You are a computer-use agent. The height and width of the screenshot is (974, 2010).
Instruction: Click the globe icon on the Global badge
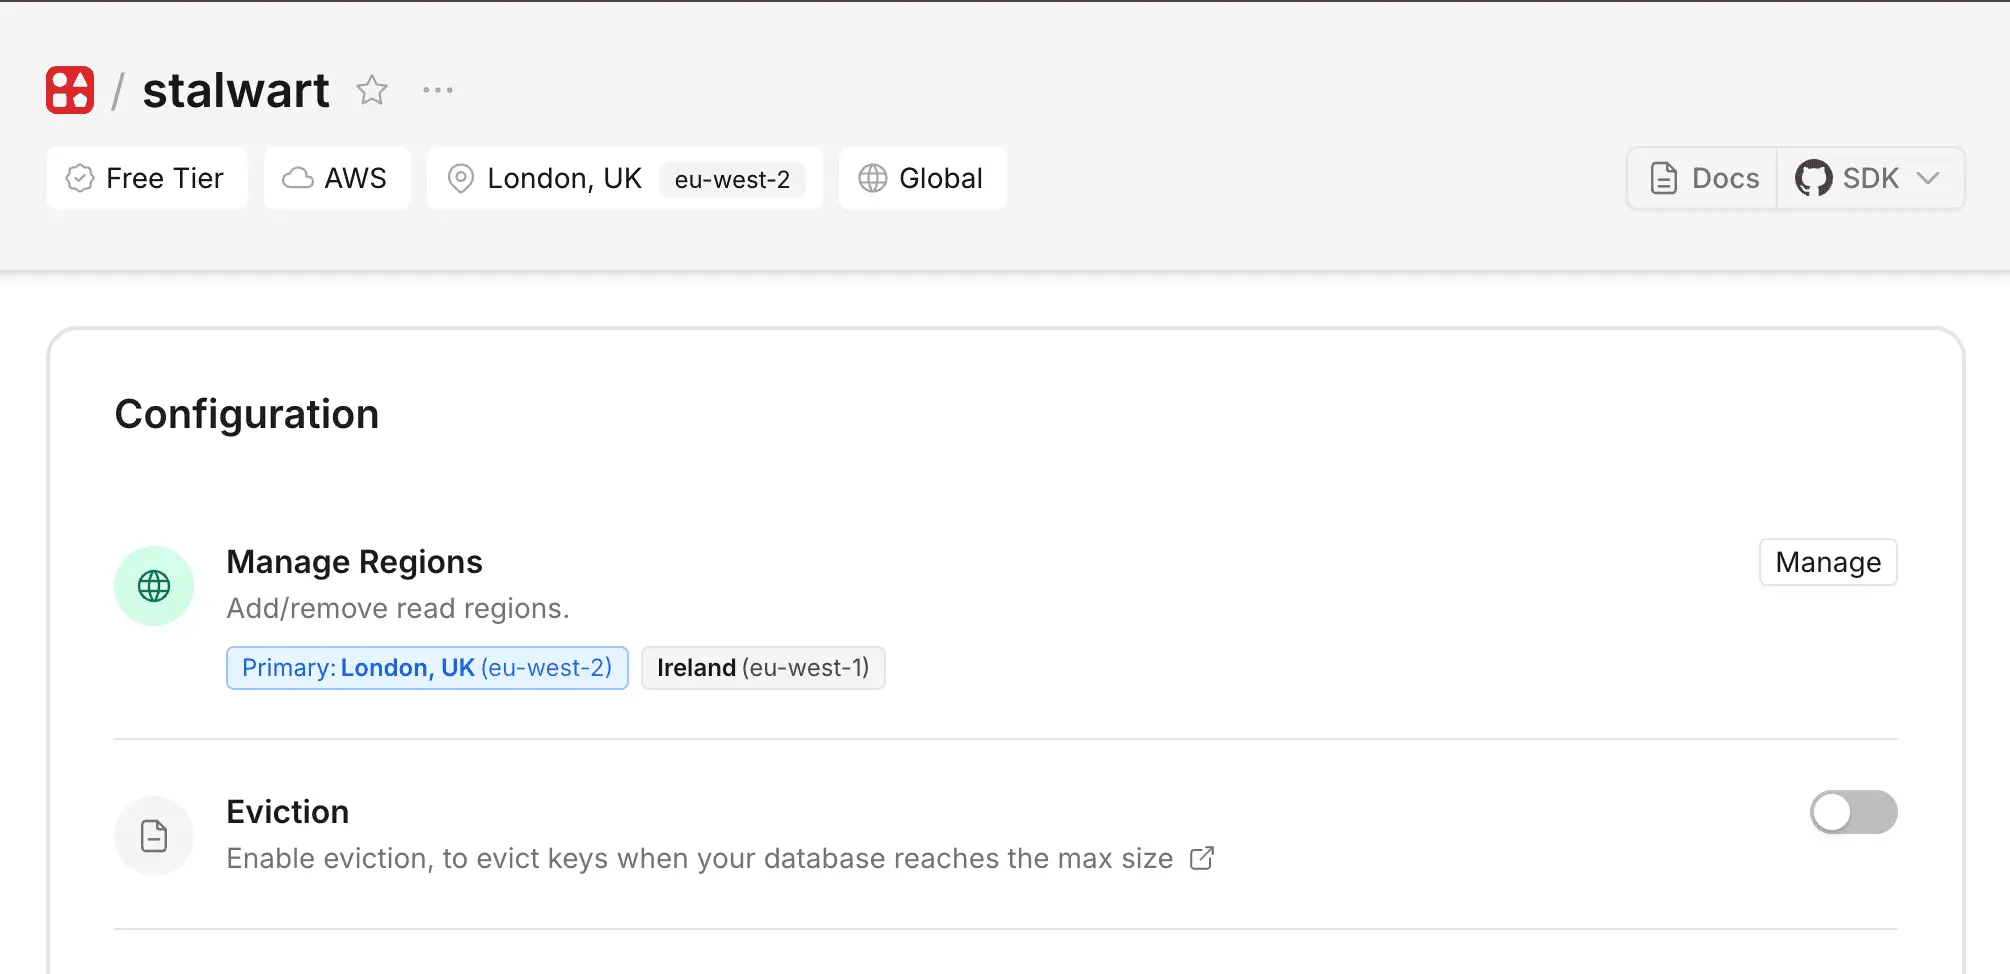click(872, 178)
